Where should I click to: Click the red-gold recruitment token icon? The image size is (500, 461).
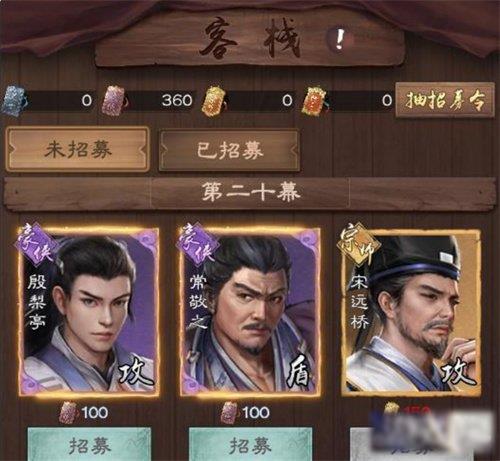(x=314, y=101)
